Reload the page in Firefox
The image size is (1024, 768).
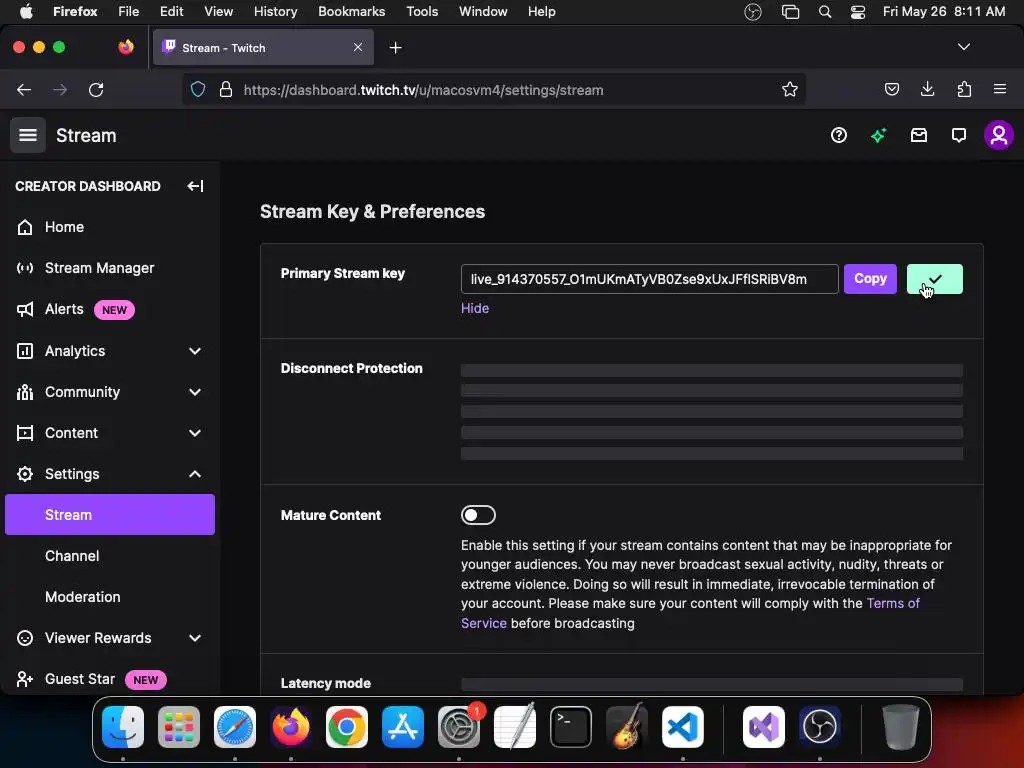[96, 89]
